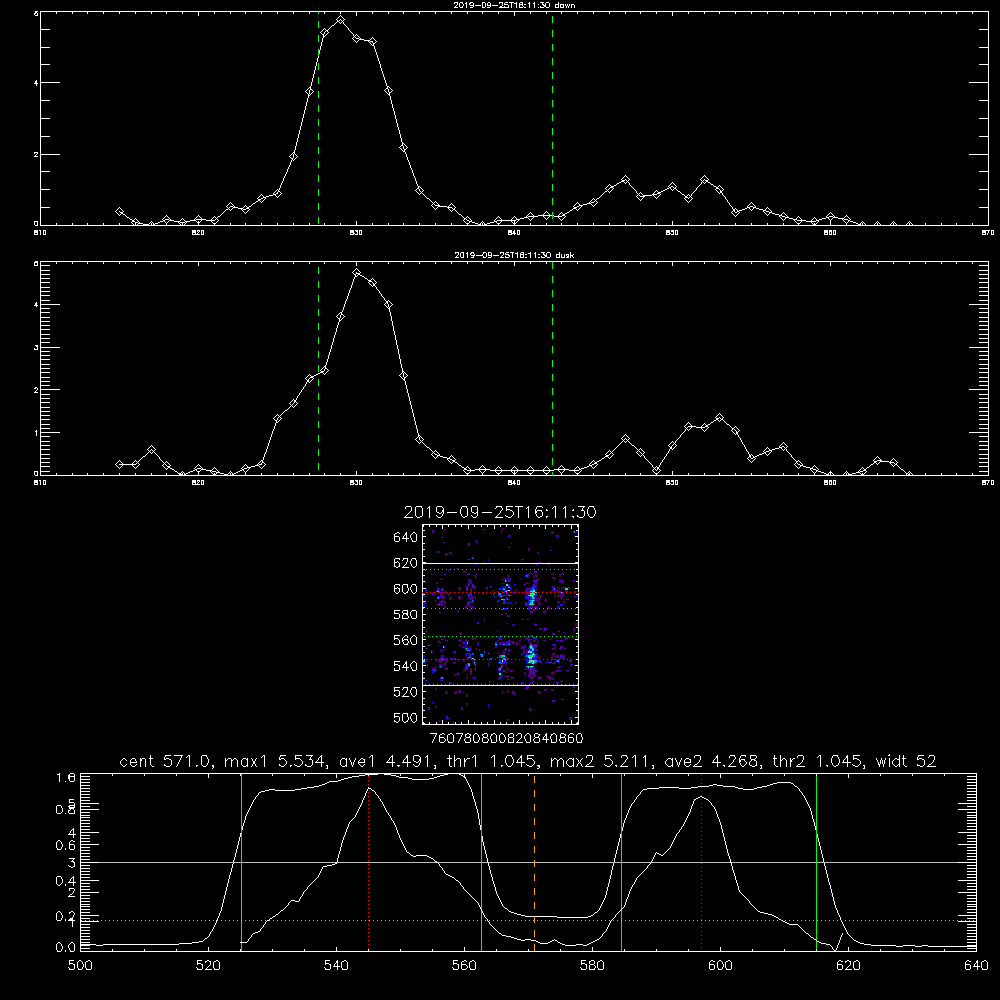Select the highest data point of the dusk curve

357,272
